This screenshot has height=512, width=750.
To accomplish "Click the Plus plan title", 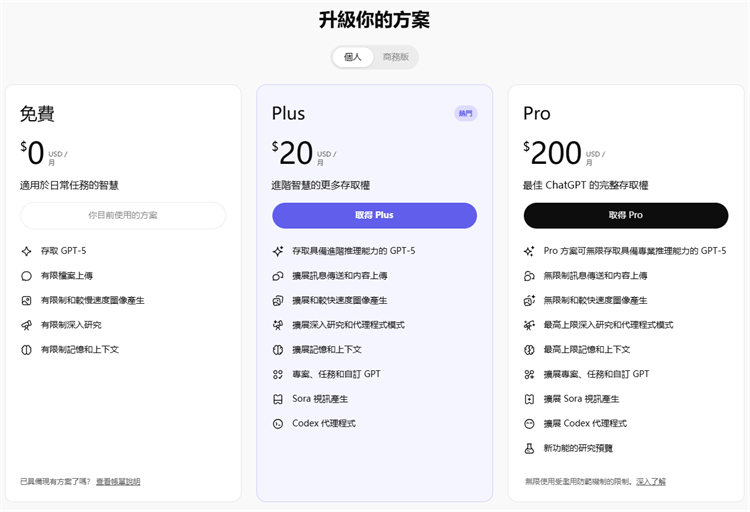I will point(288,114).
